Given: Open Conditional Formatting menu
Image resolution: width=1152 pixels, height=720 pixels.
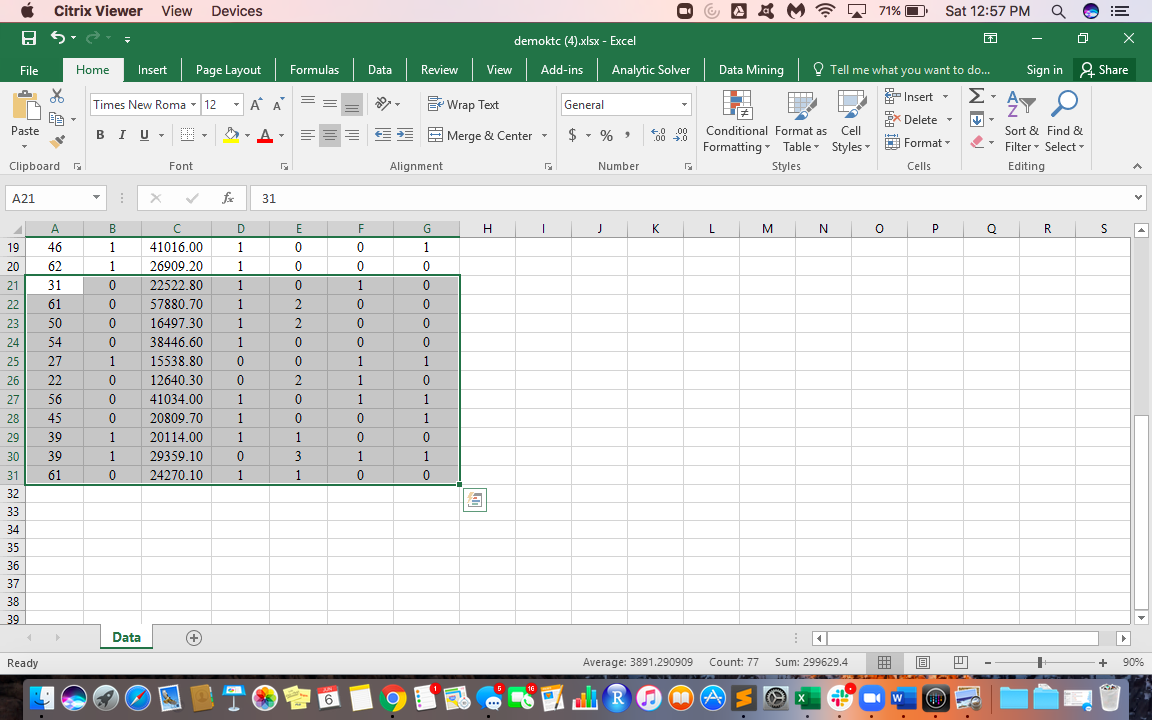Looking at the screenshot, I should coord(736,122).
